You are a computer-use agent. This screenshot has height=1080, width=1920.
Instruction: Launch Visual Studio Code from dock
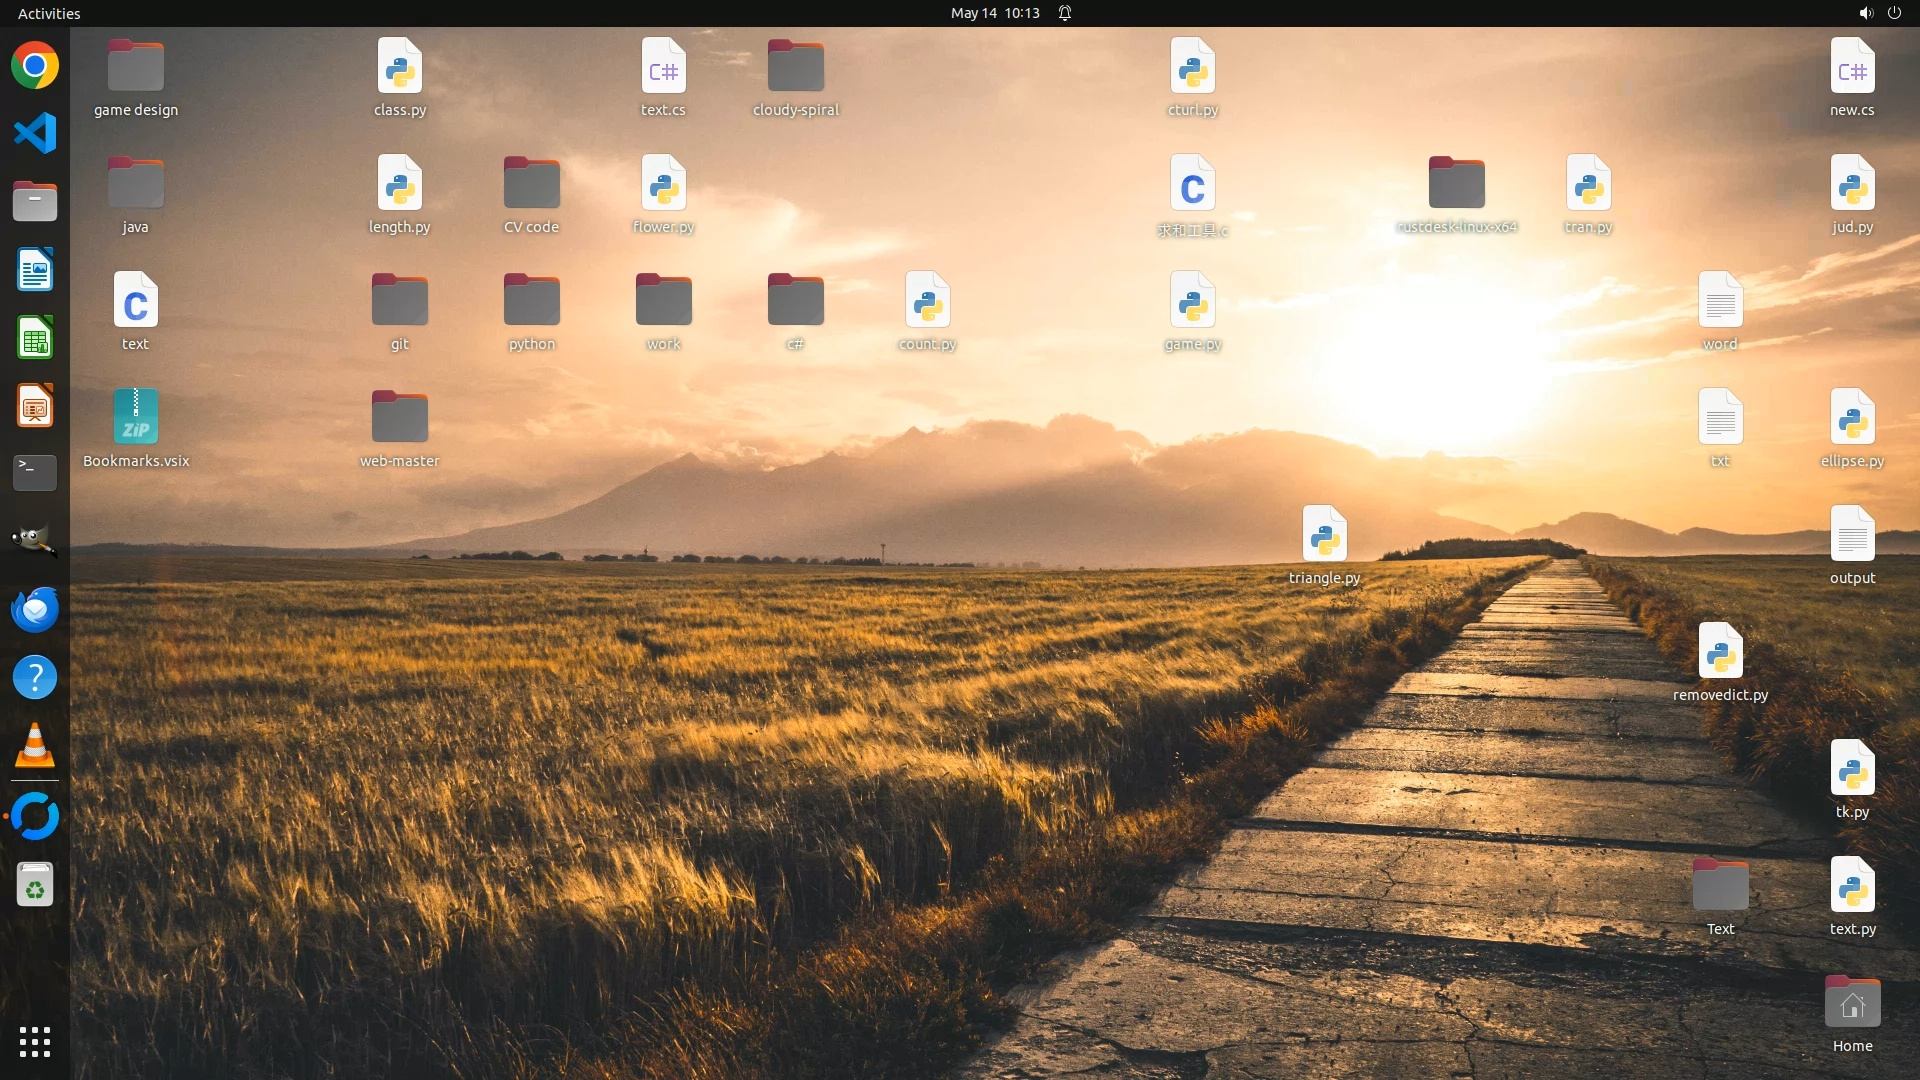tap(35, 134)
